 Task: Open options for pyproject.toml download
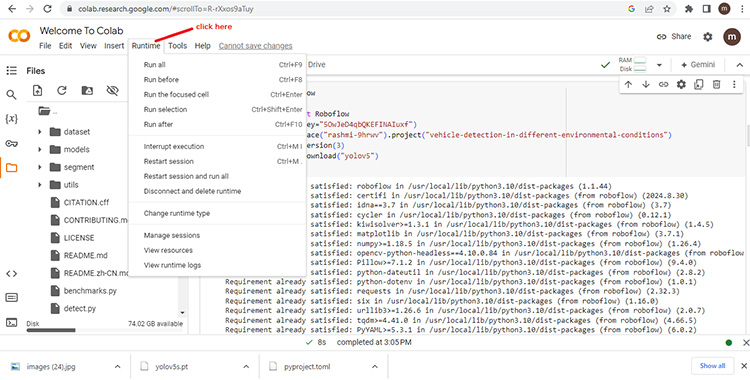(375, 367)
